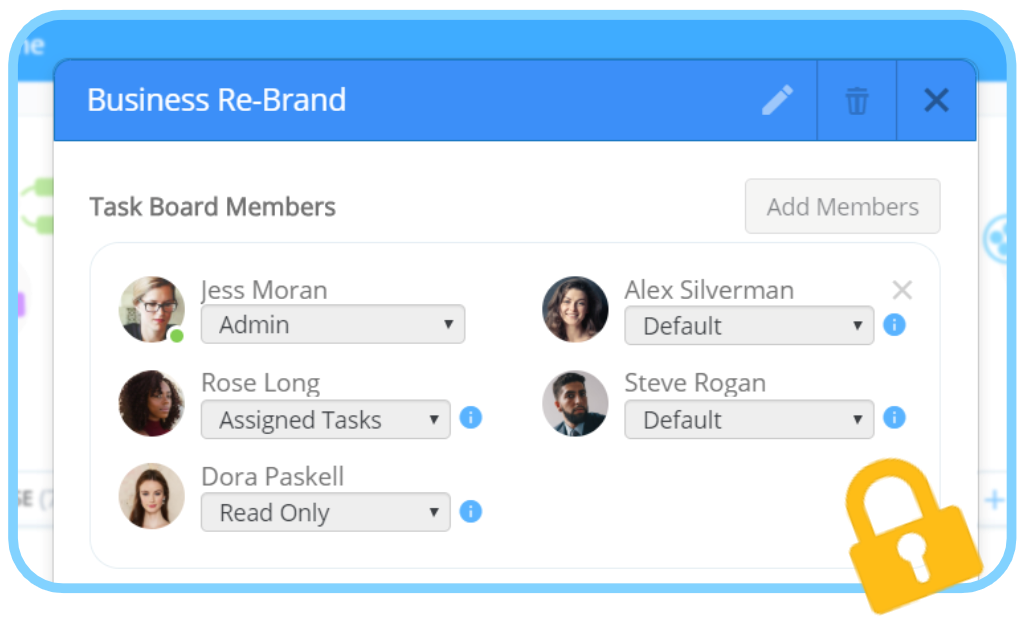
Task: Open Alex Silverman's Default role dropdown
Action: click(749, 325)
